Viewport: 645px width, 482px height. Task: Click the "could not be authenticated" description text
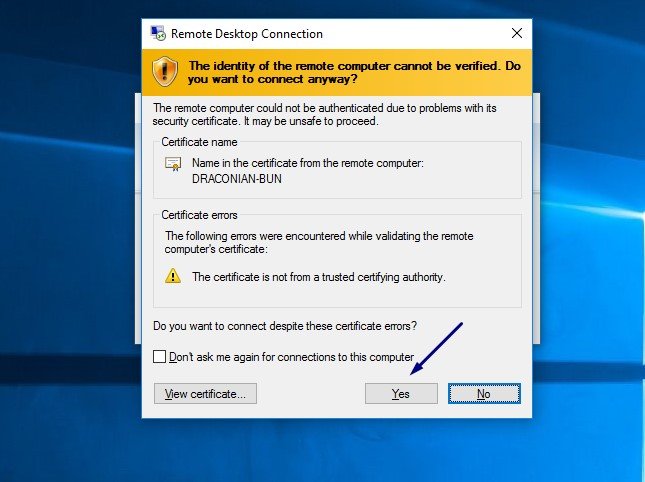(324, 113)
